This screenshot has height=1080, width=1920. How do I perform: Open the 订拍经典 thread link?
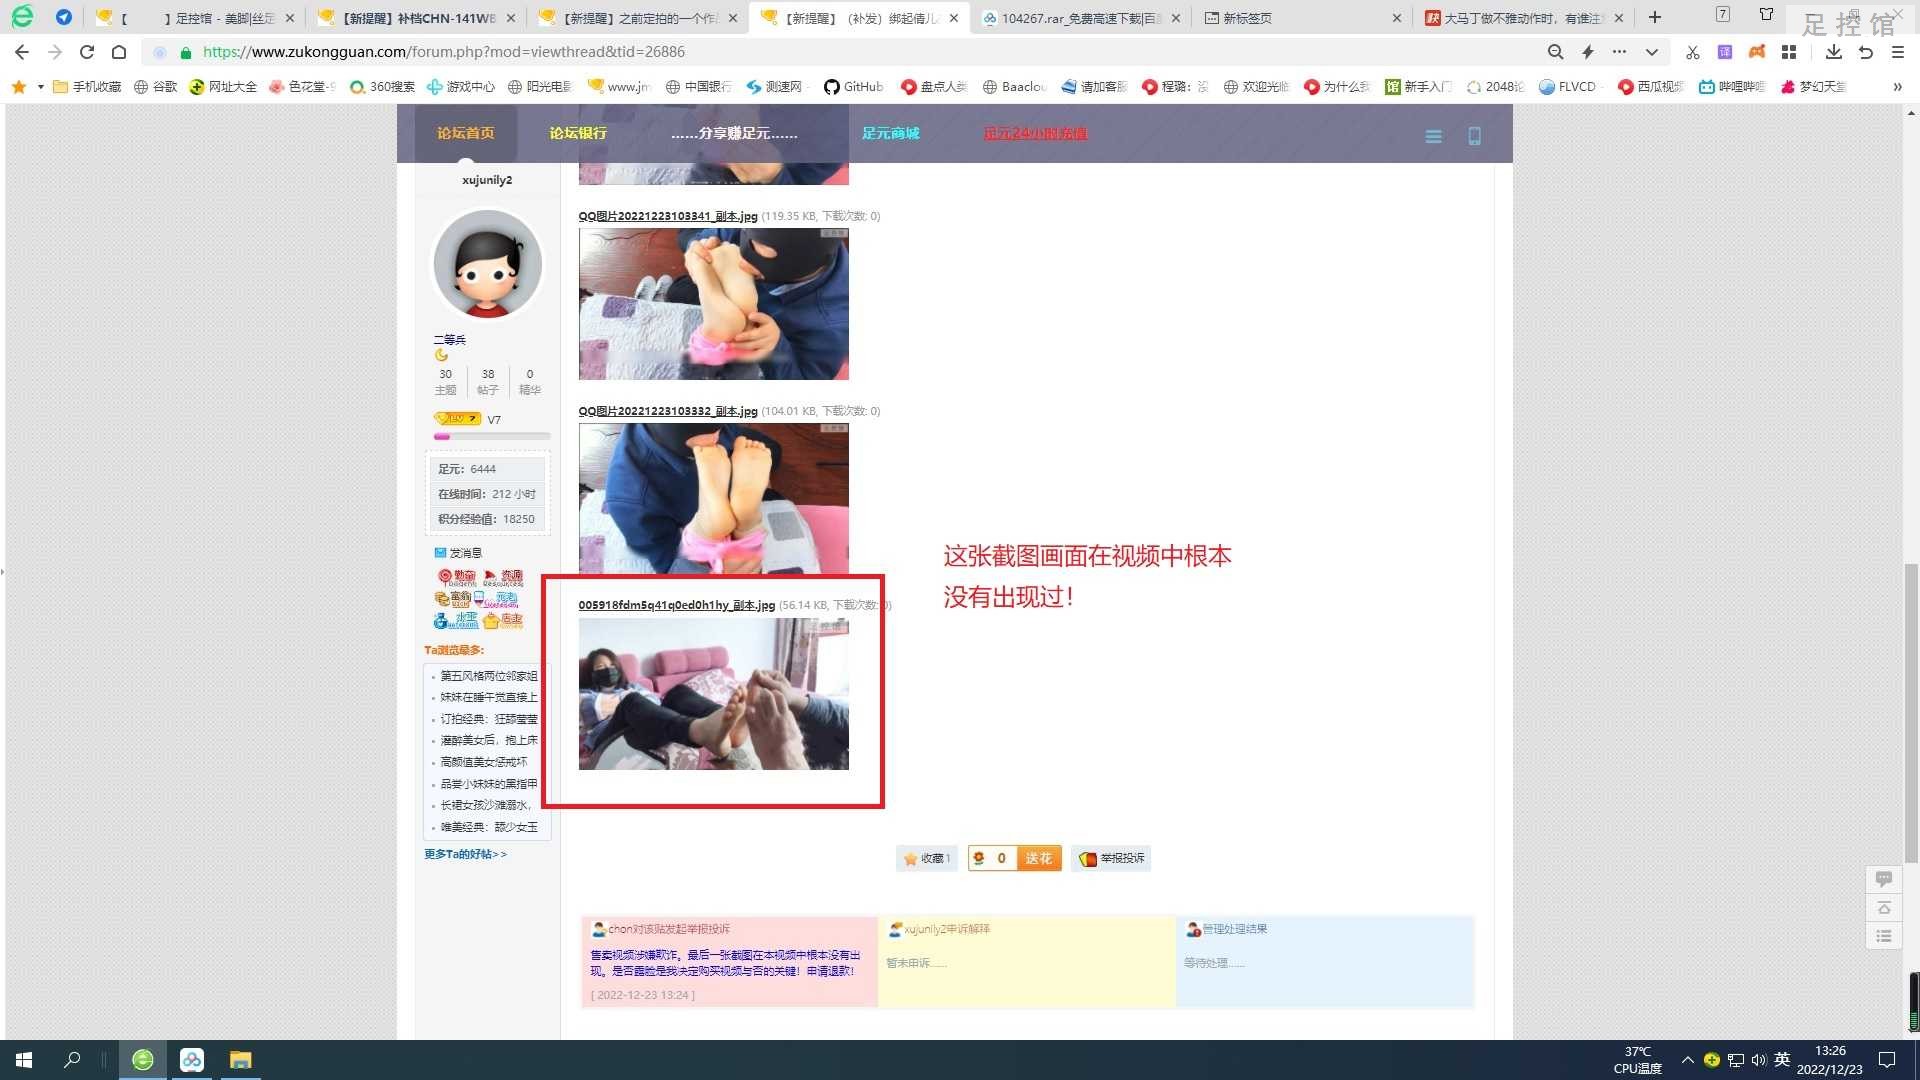489,719
